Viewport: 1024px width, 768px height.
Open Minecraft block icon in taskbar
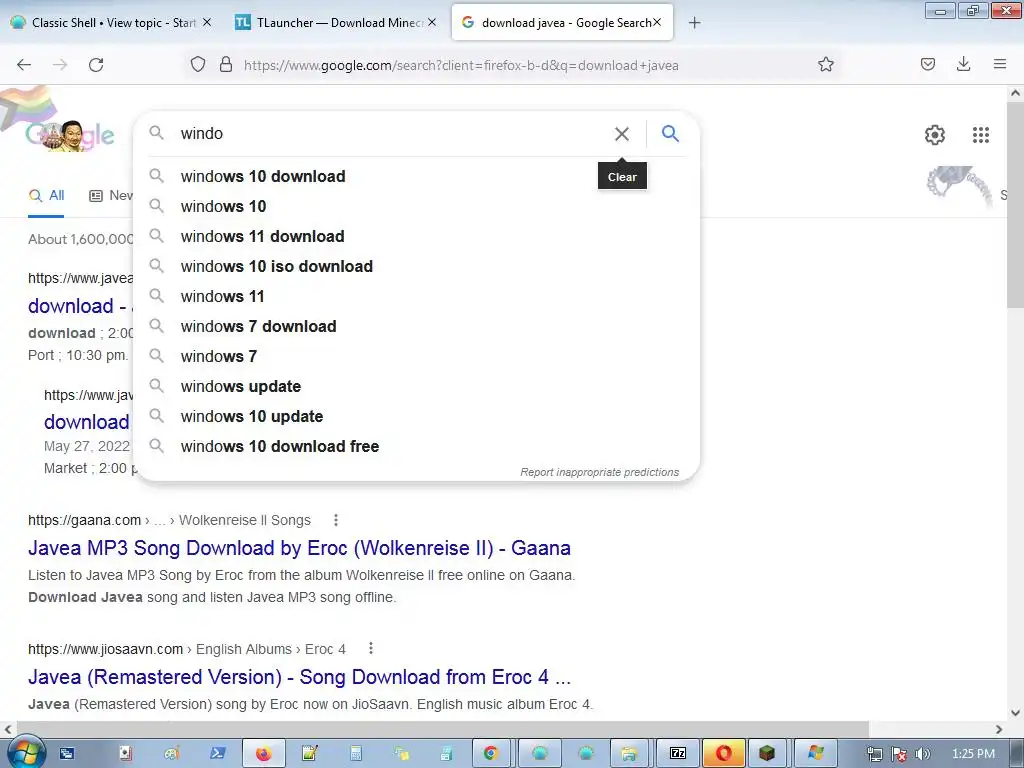[767, 754]
